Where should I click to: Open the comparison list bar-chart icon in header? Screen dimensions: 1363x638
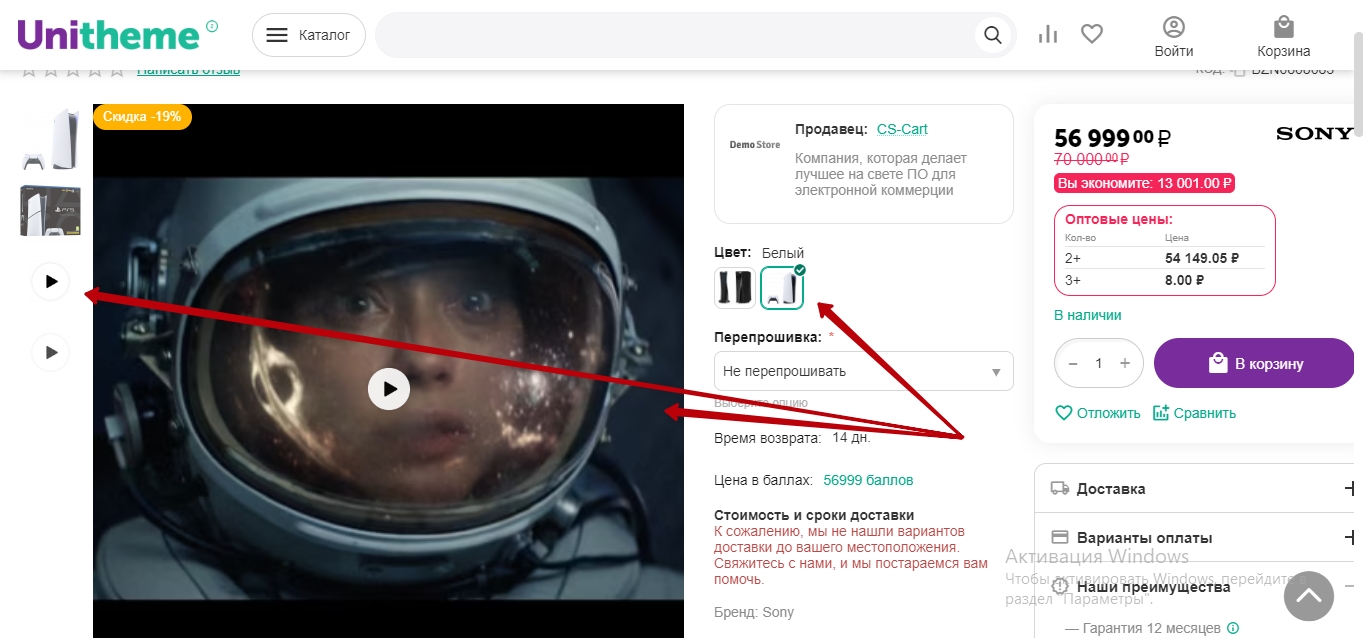pyautogui.click(x=1048, y=35)
